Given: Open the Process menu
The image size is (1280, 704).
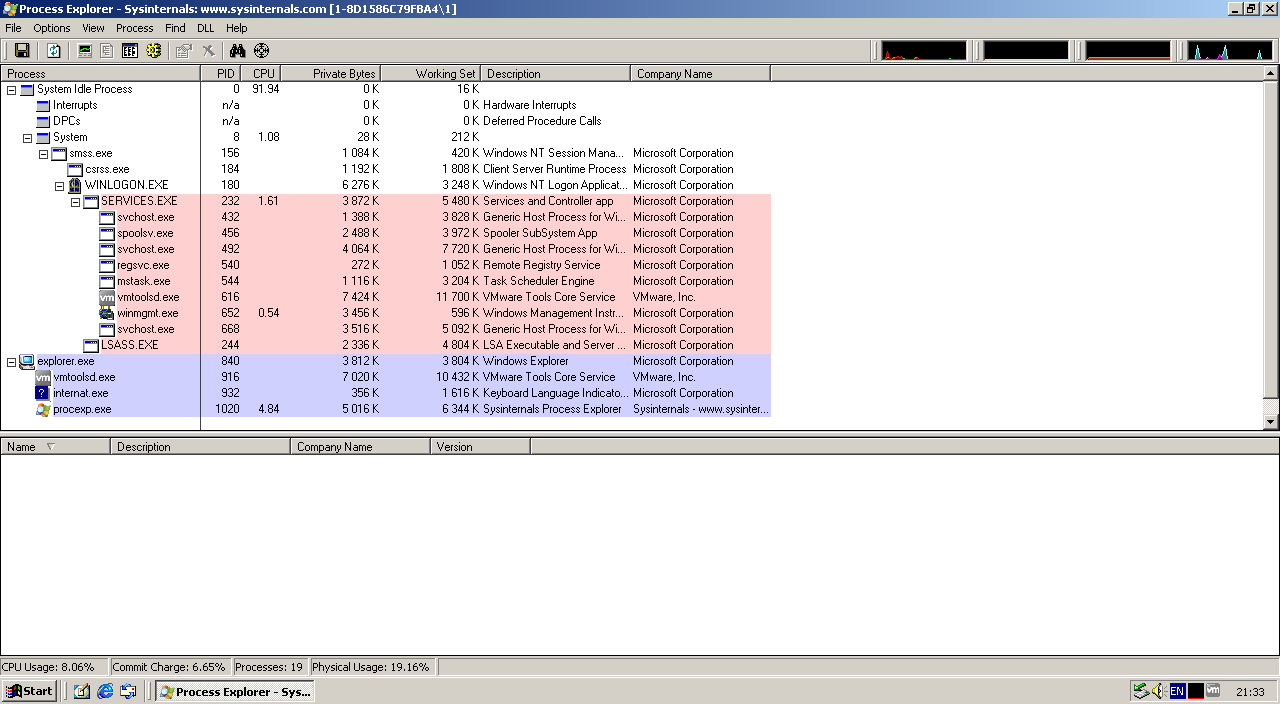Looking at the screenshot, I should (135, 28).
